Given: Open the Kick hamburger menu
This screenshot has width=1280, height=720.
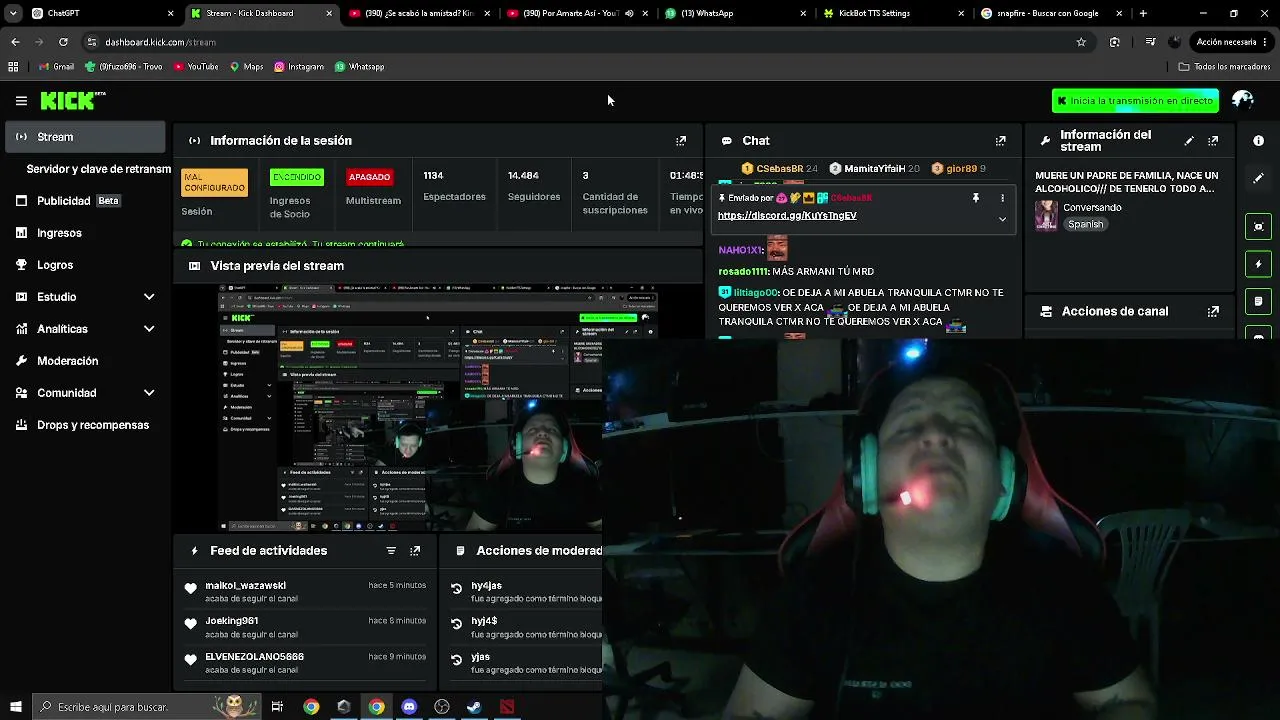Looking at the screenshot, I should (21, 101).
